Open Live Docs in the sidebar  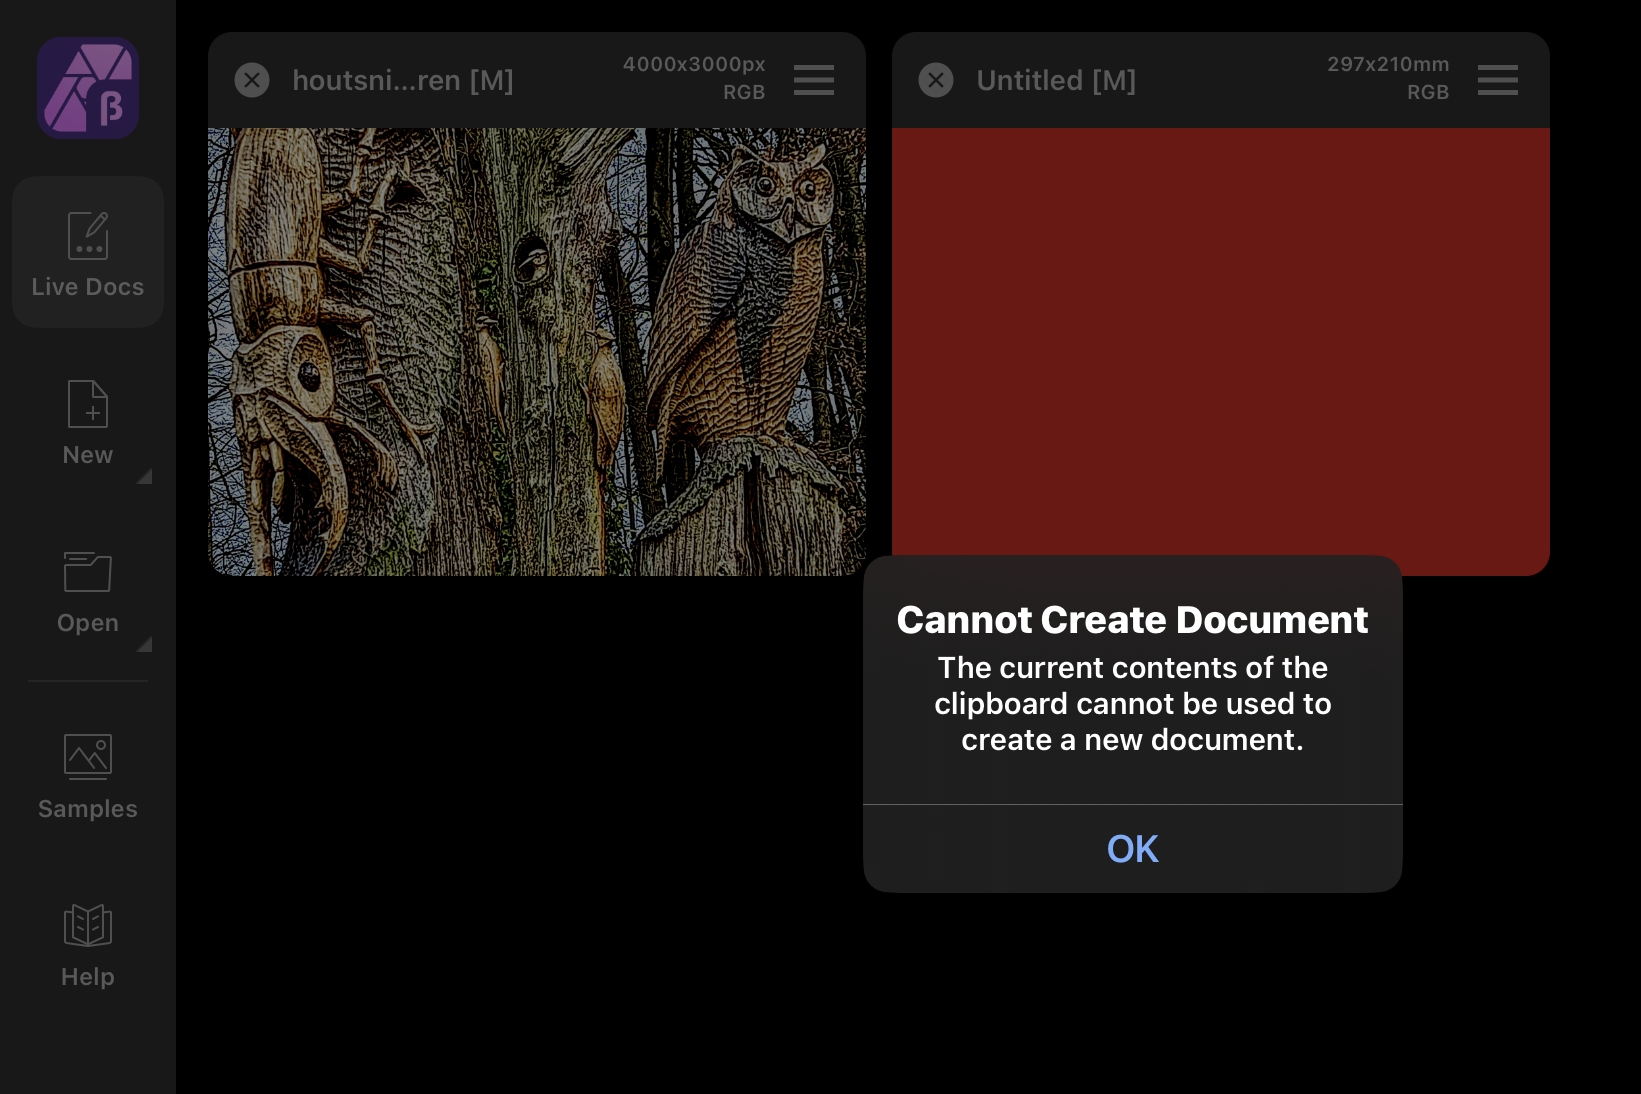tap(88, 252)
